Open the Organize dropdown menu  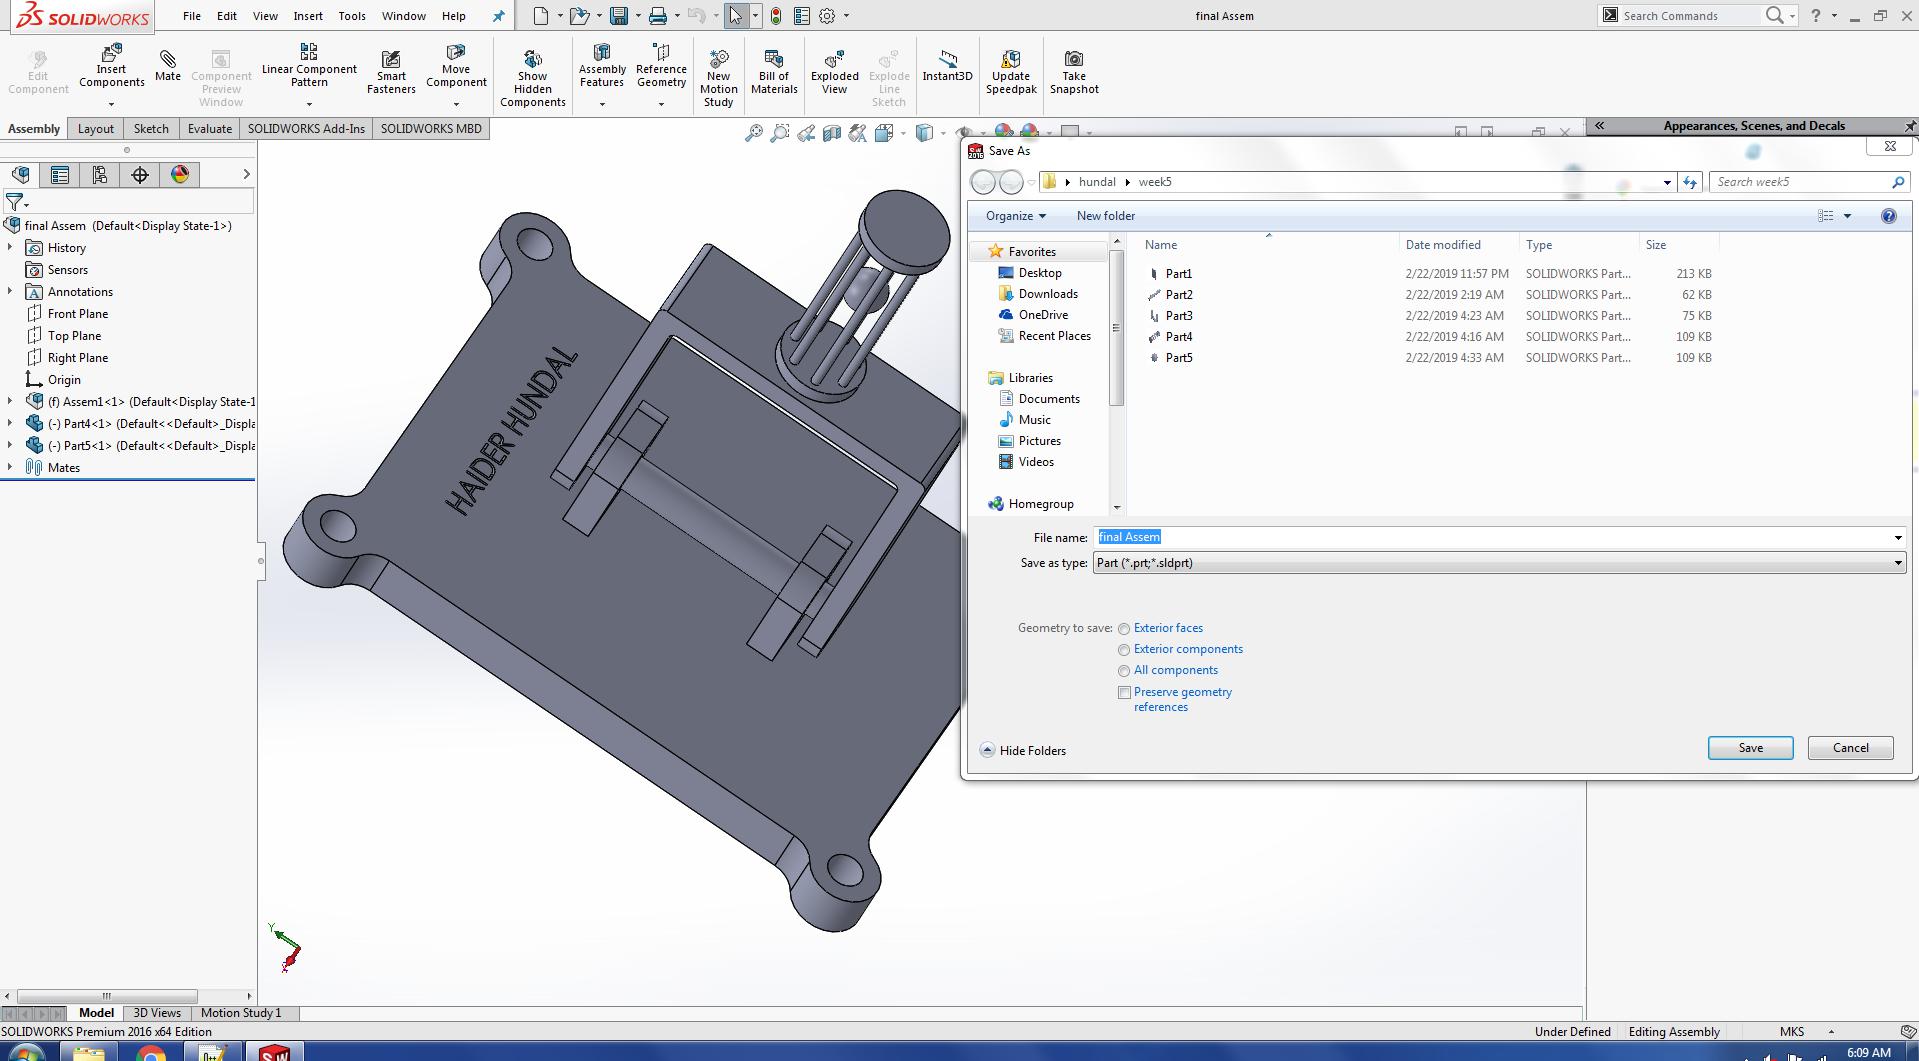click(x=1015, y=216)
